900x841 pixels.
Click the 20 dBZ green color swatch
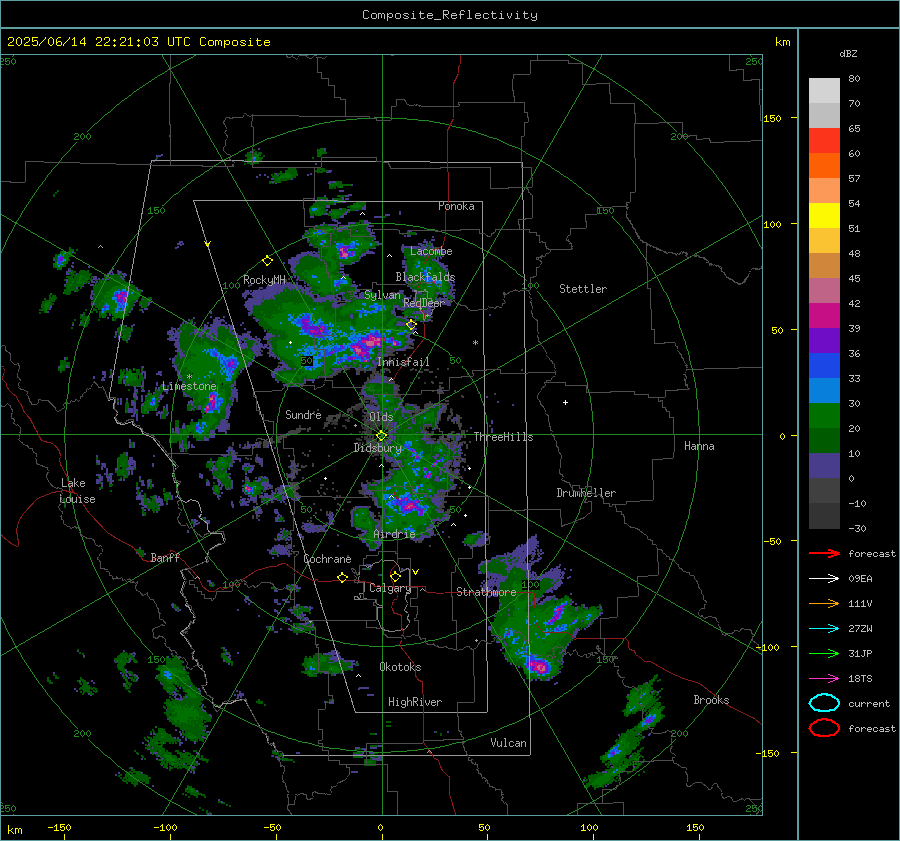tap(824, 416)
